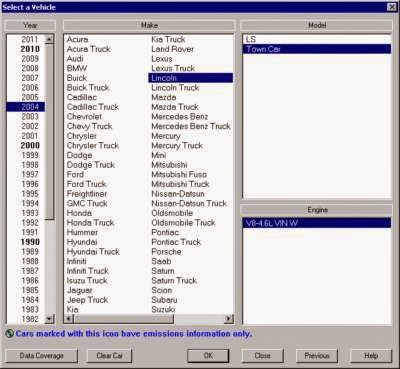Viewport: 400px width, 369px height.
Task: Choose Chevrolet make
Action: pos(84,117)
